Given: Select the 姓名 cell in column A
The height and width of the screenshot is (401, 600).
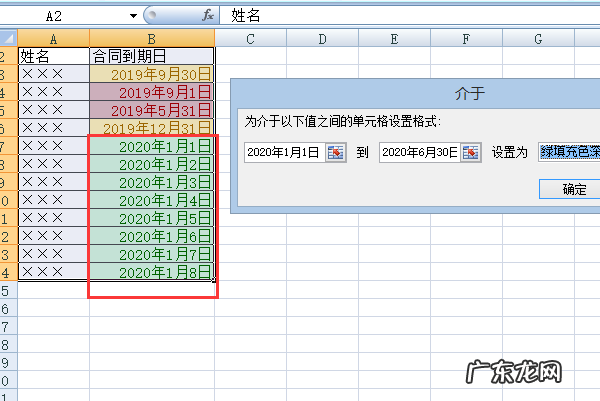Looking at the screenshot, I should coord(53,56).
